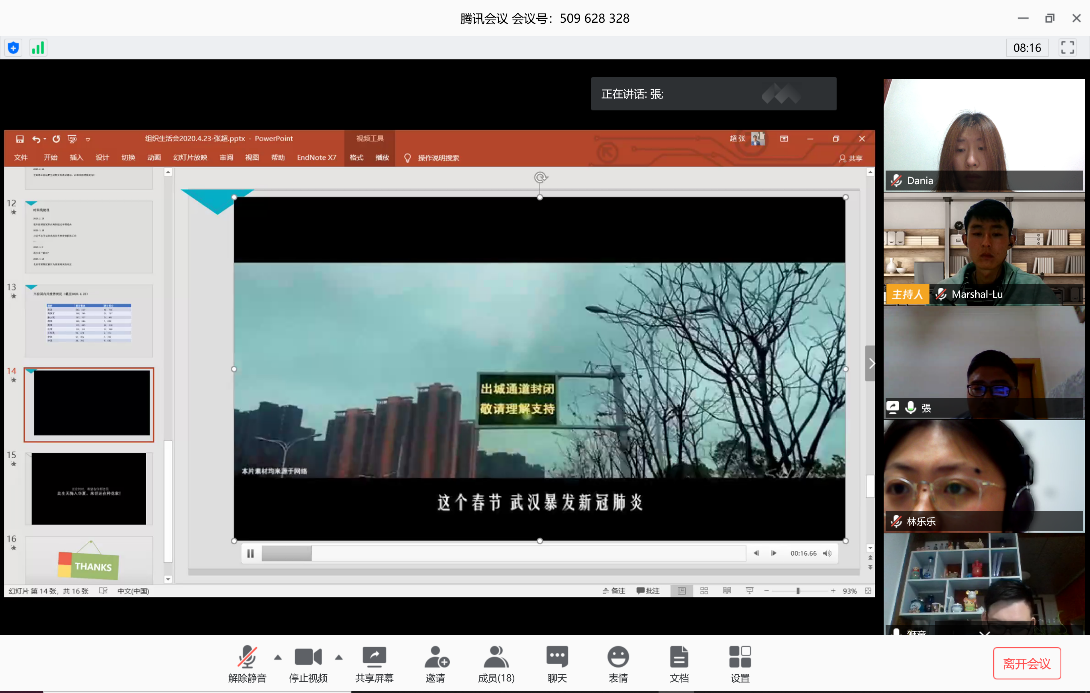Click the red Leave Meeting button
This screenshot has width=1090, height=693.
[1026, 663]
